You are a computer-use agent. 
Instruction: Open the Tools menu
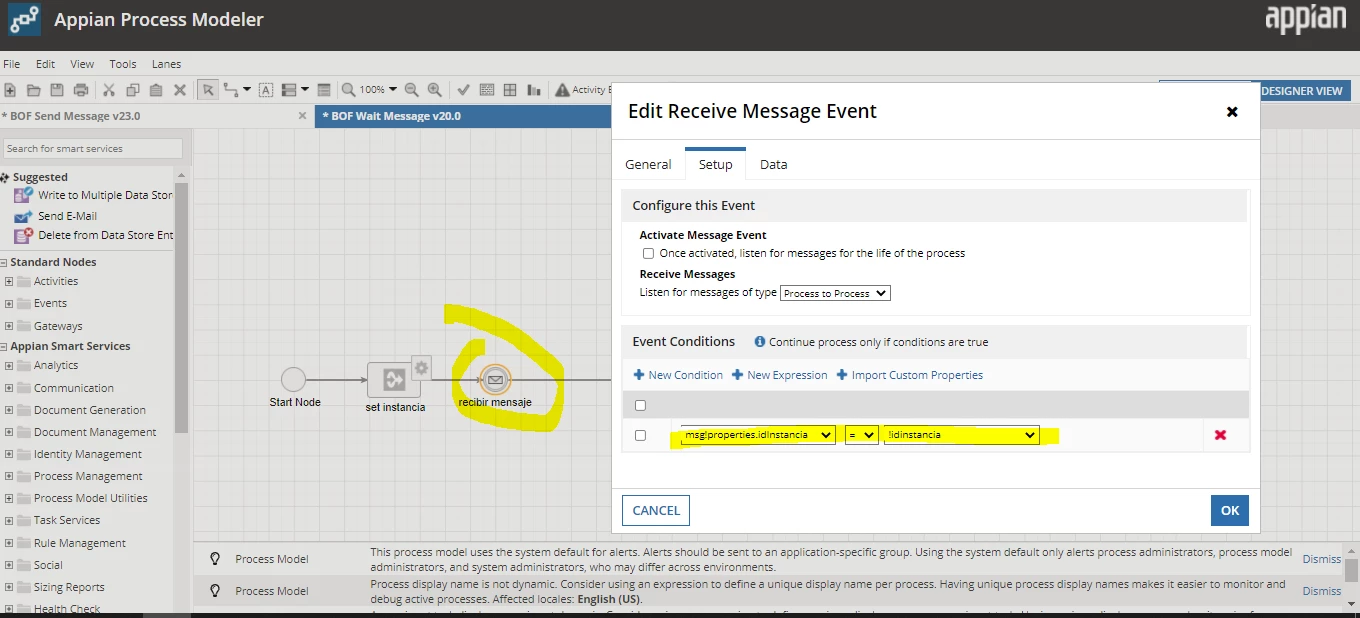[x=123, y=64]
